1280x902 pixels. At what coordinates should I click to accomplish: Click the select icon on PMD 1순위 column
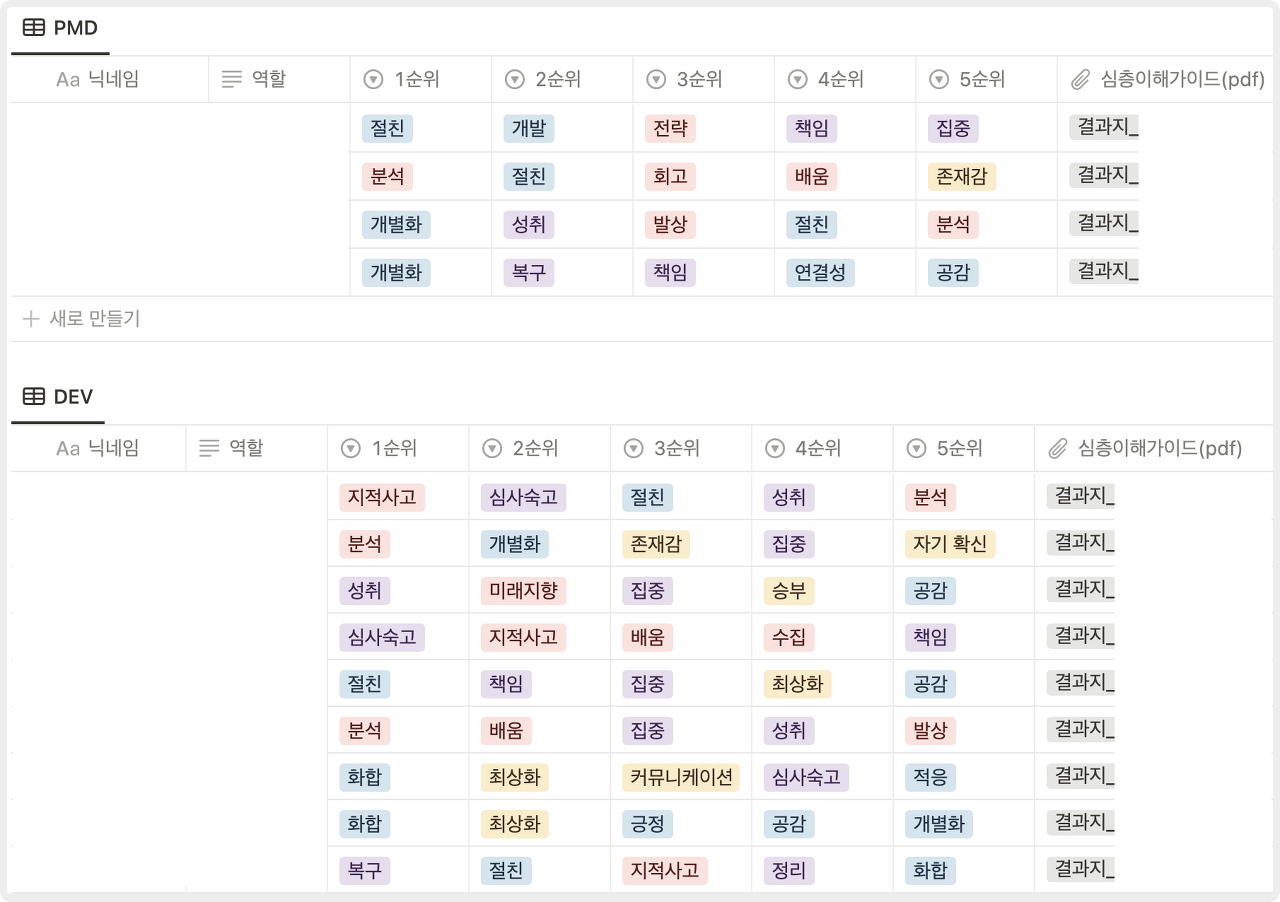pyautogui.click(x=374, y=79)
